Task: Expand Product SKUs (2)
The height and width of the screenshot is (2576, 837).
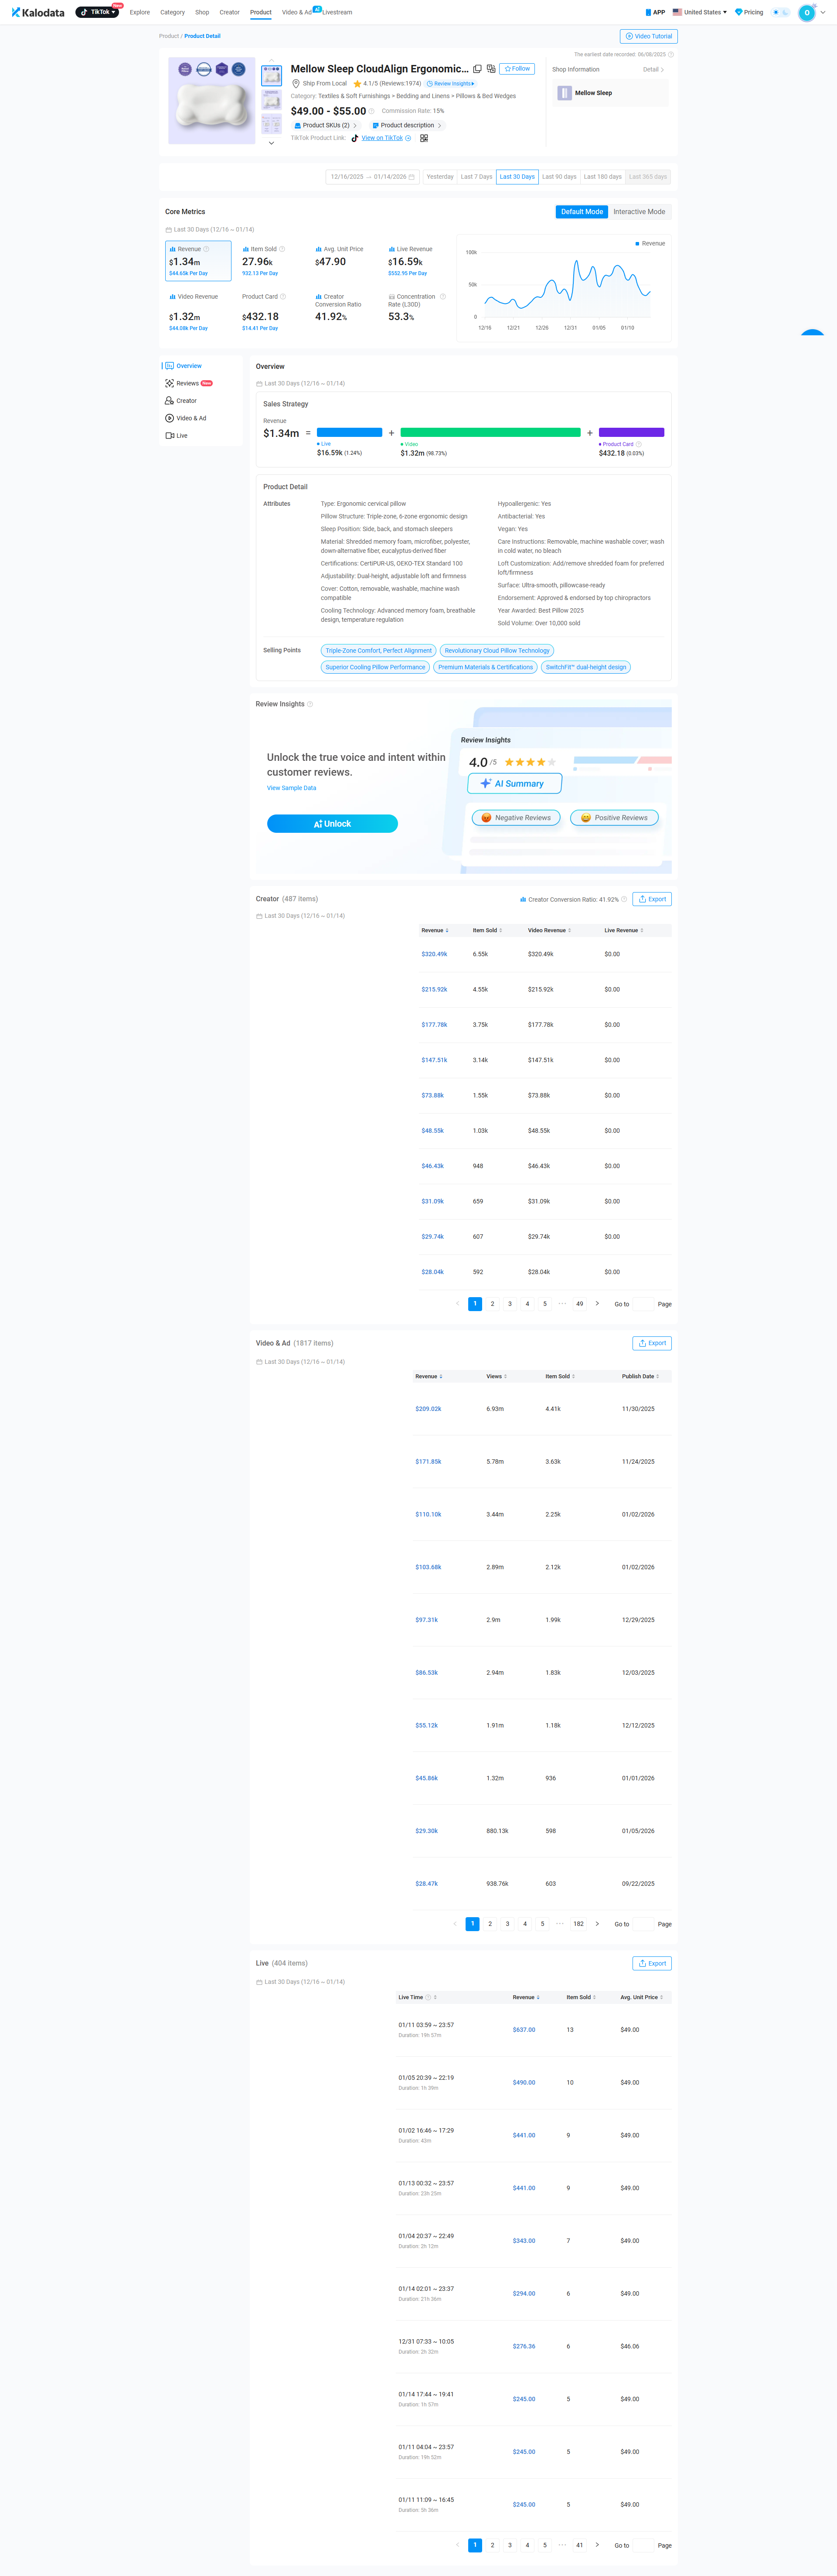Action: (x=326, y=126)
